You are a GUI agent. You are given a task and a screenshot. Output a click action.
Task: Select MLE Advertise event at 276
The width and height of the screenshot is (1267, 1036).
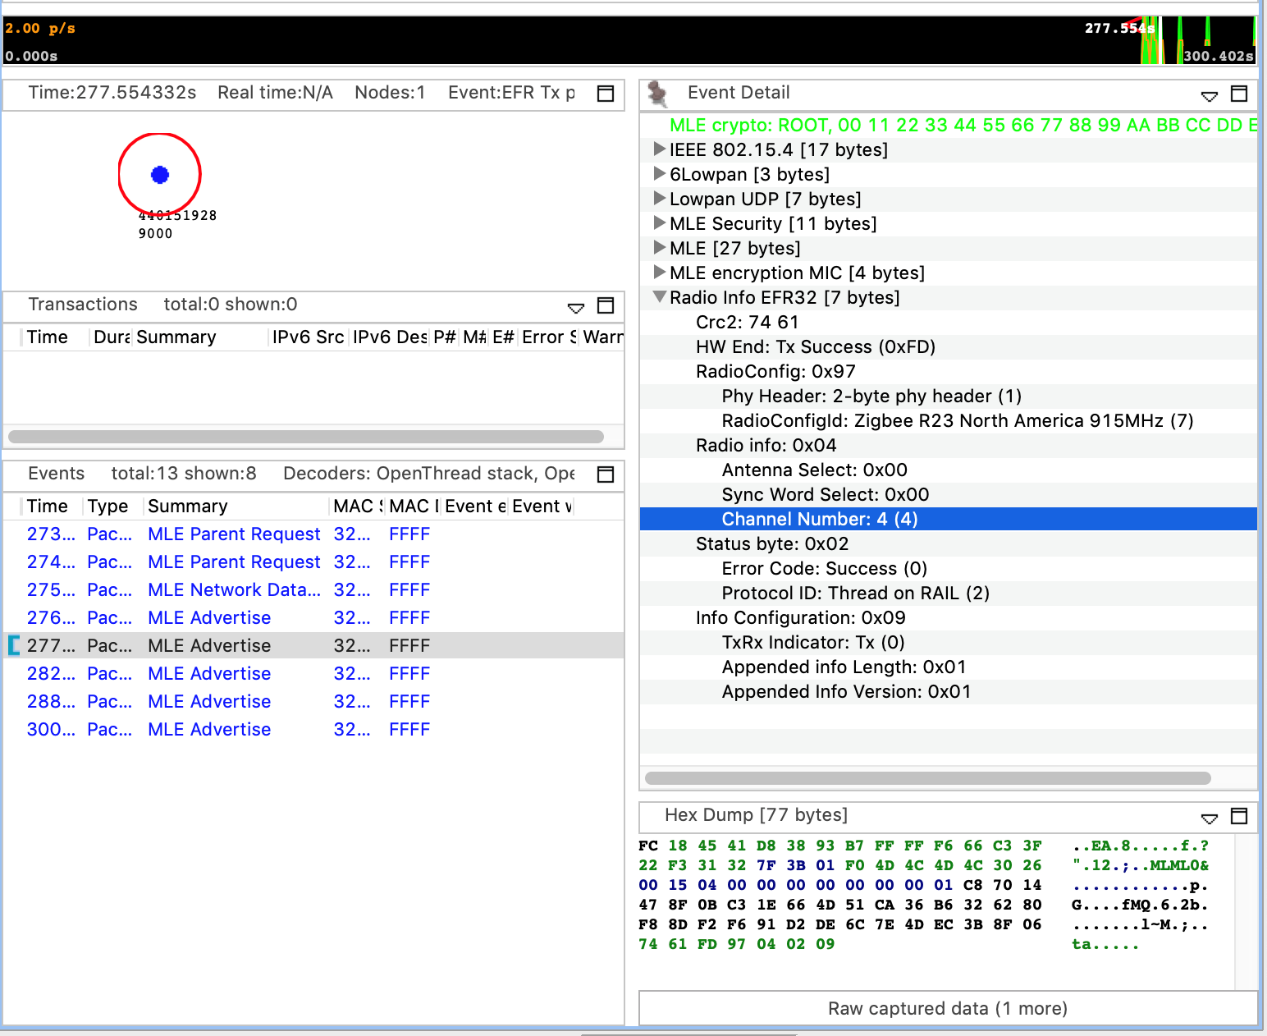314,618
